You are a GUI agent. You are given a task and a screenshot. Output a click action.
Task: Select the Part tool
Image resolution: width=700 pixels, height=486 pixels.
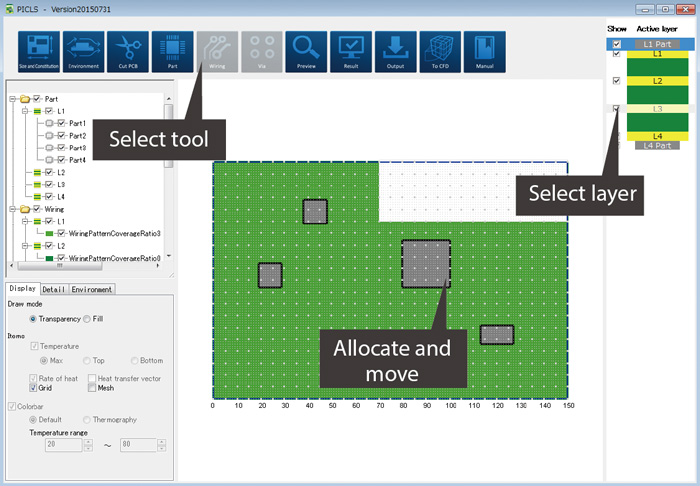(173, 52)
